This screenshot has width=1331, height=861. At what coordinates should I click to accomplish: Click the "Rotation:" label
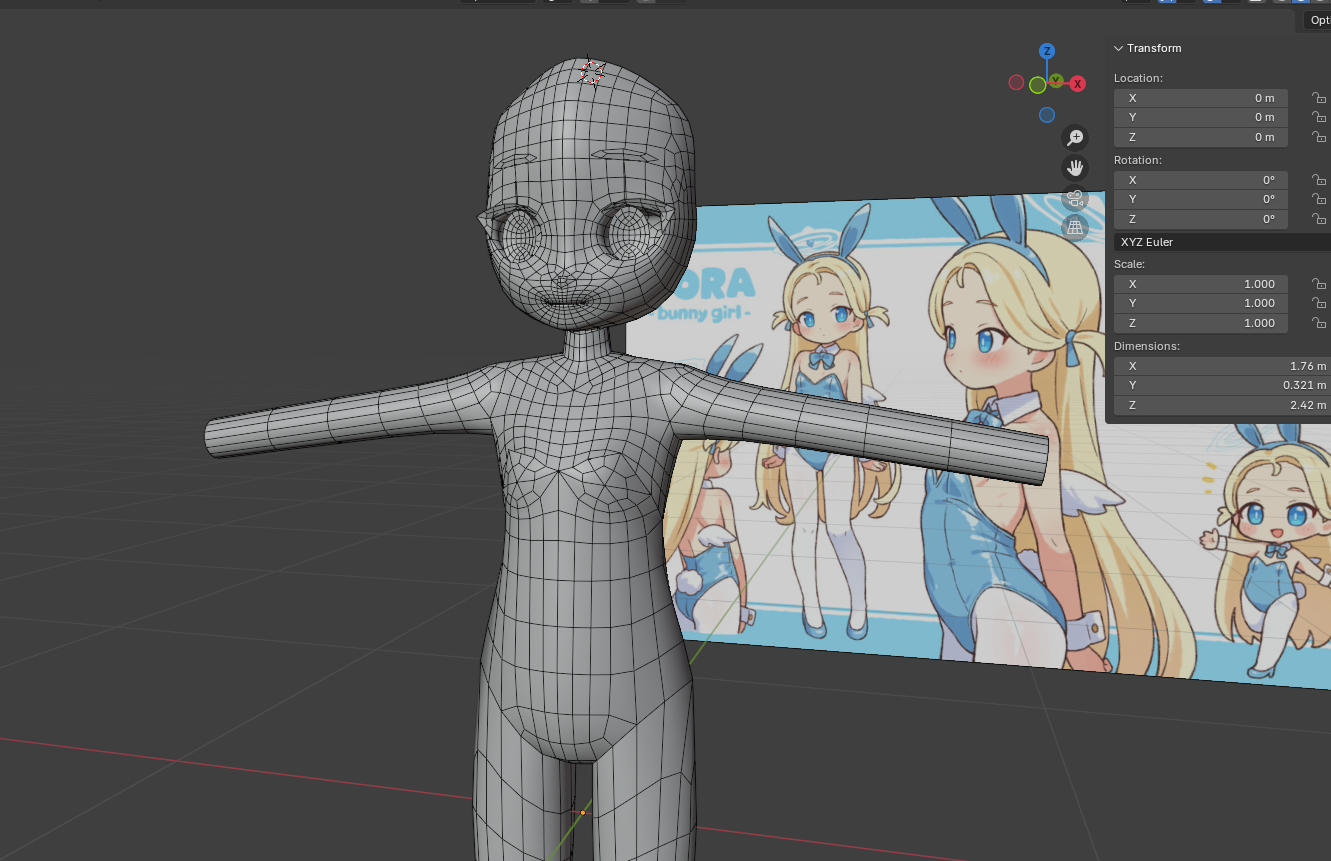pos(1138,160)
